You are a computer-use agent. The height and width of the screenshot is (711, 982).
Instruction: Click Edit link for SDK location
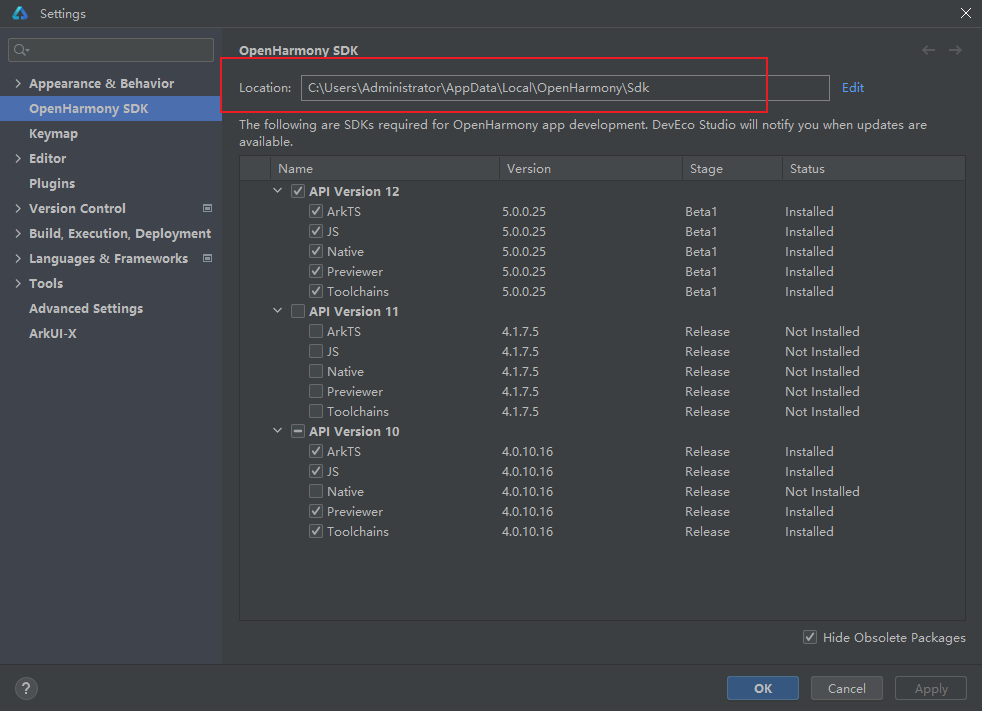point(852,88)
